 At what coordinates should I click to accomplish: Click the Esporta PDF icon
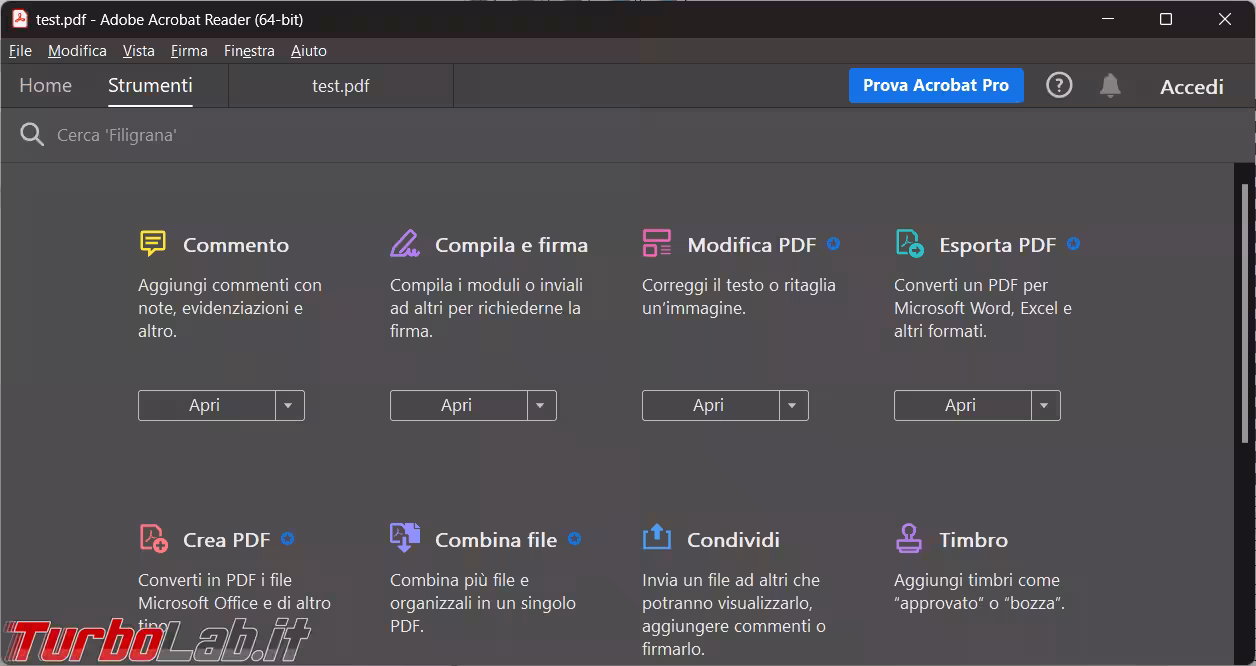(908, 242)
